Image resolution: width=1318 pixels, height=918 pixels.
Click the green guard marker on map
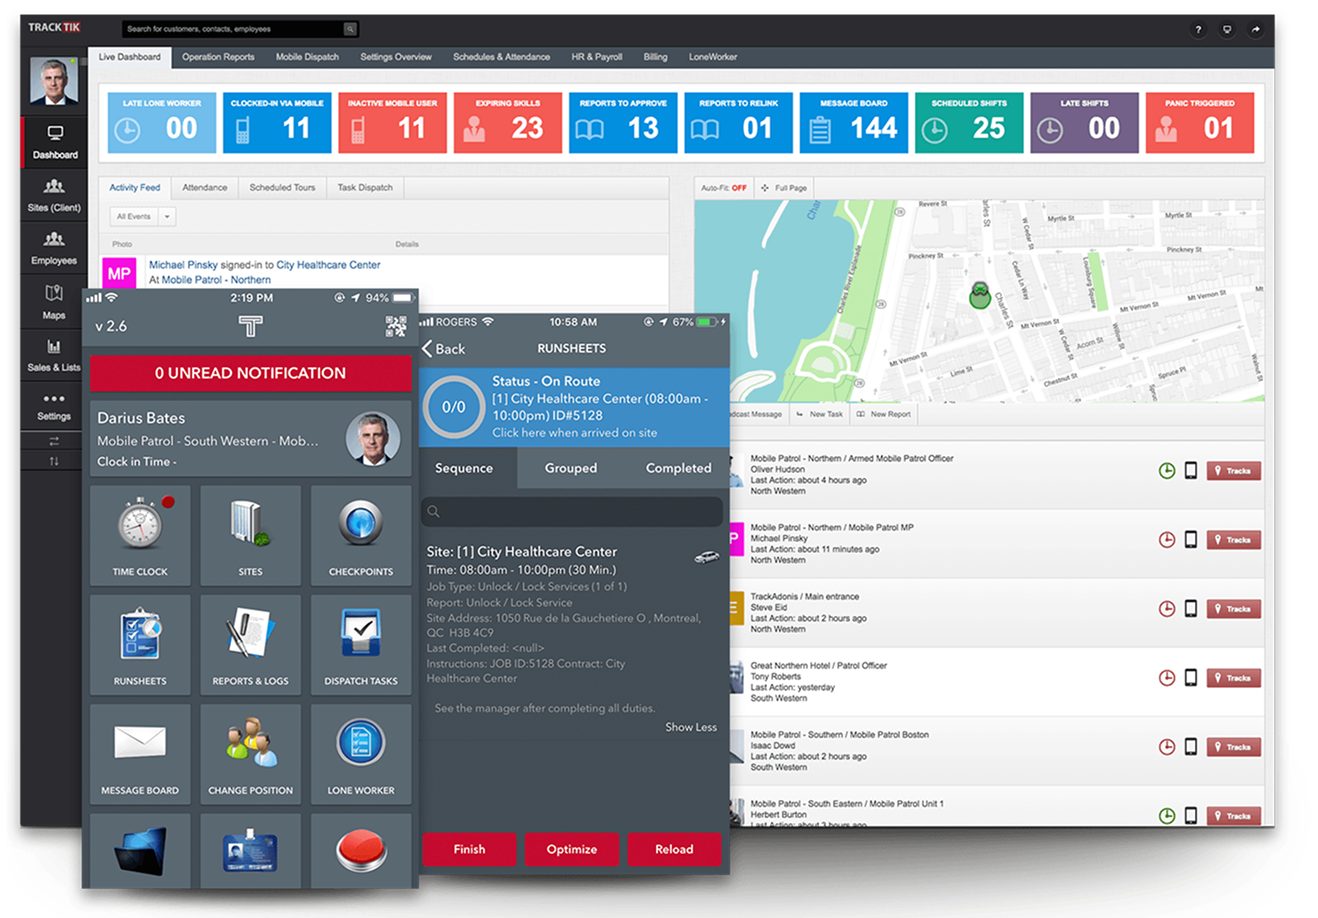click(980, 295)
